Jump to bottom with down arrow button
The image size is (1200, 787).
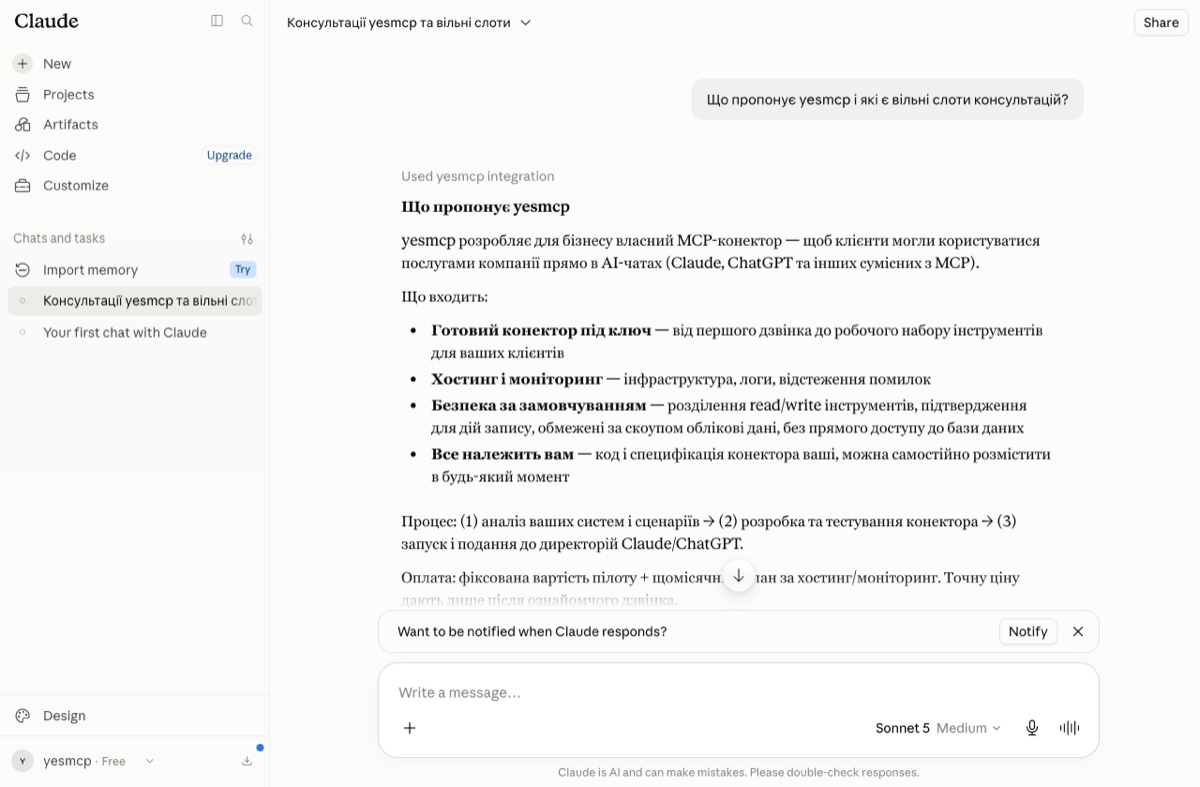click(x=738, y=576)
